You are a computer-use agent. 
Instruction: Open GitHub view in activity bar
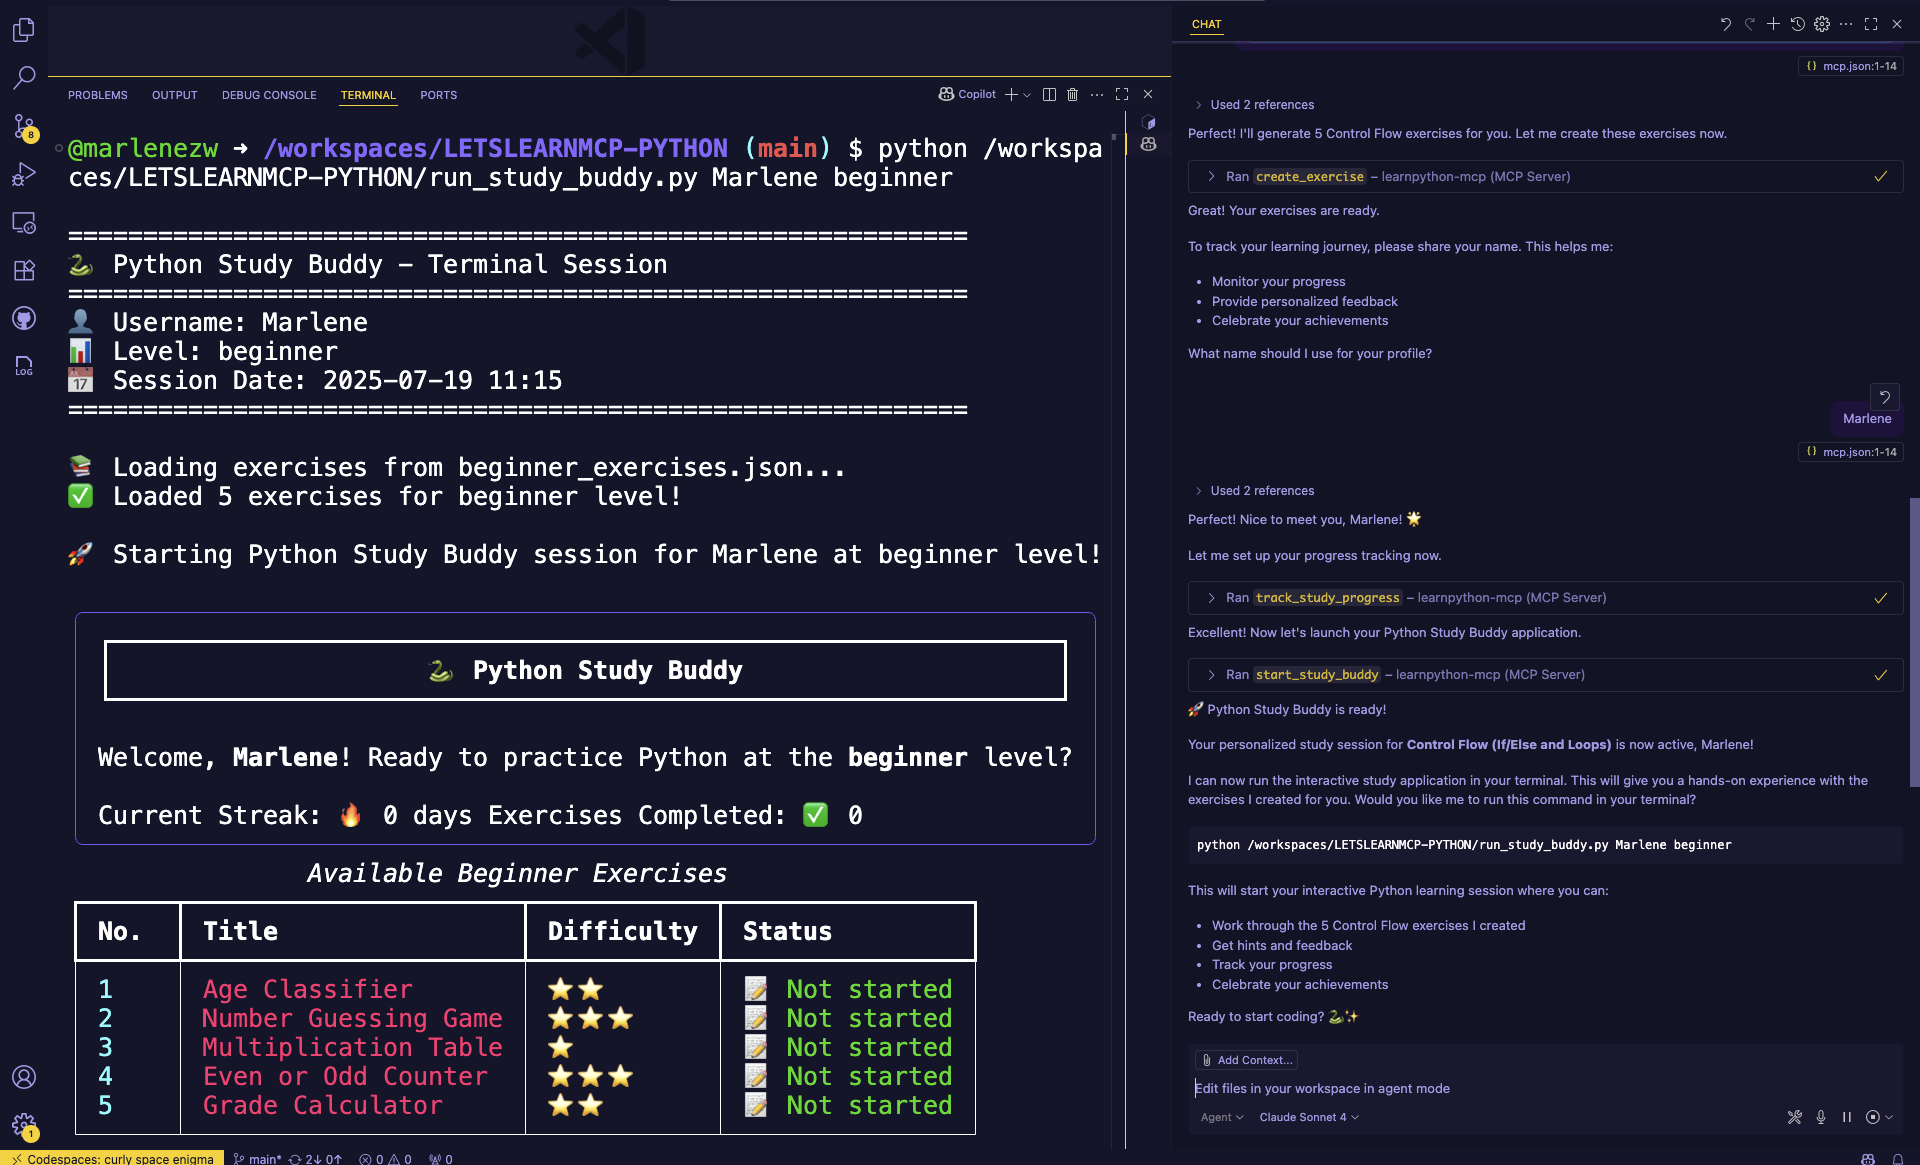[23, 318]
